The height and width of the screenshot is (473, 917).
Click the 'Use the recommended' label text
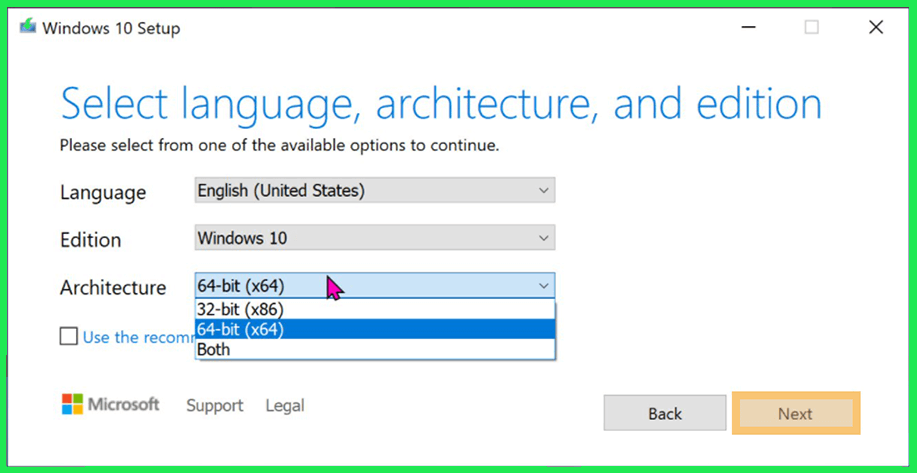pos(138,337)
